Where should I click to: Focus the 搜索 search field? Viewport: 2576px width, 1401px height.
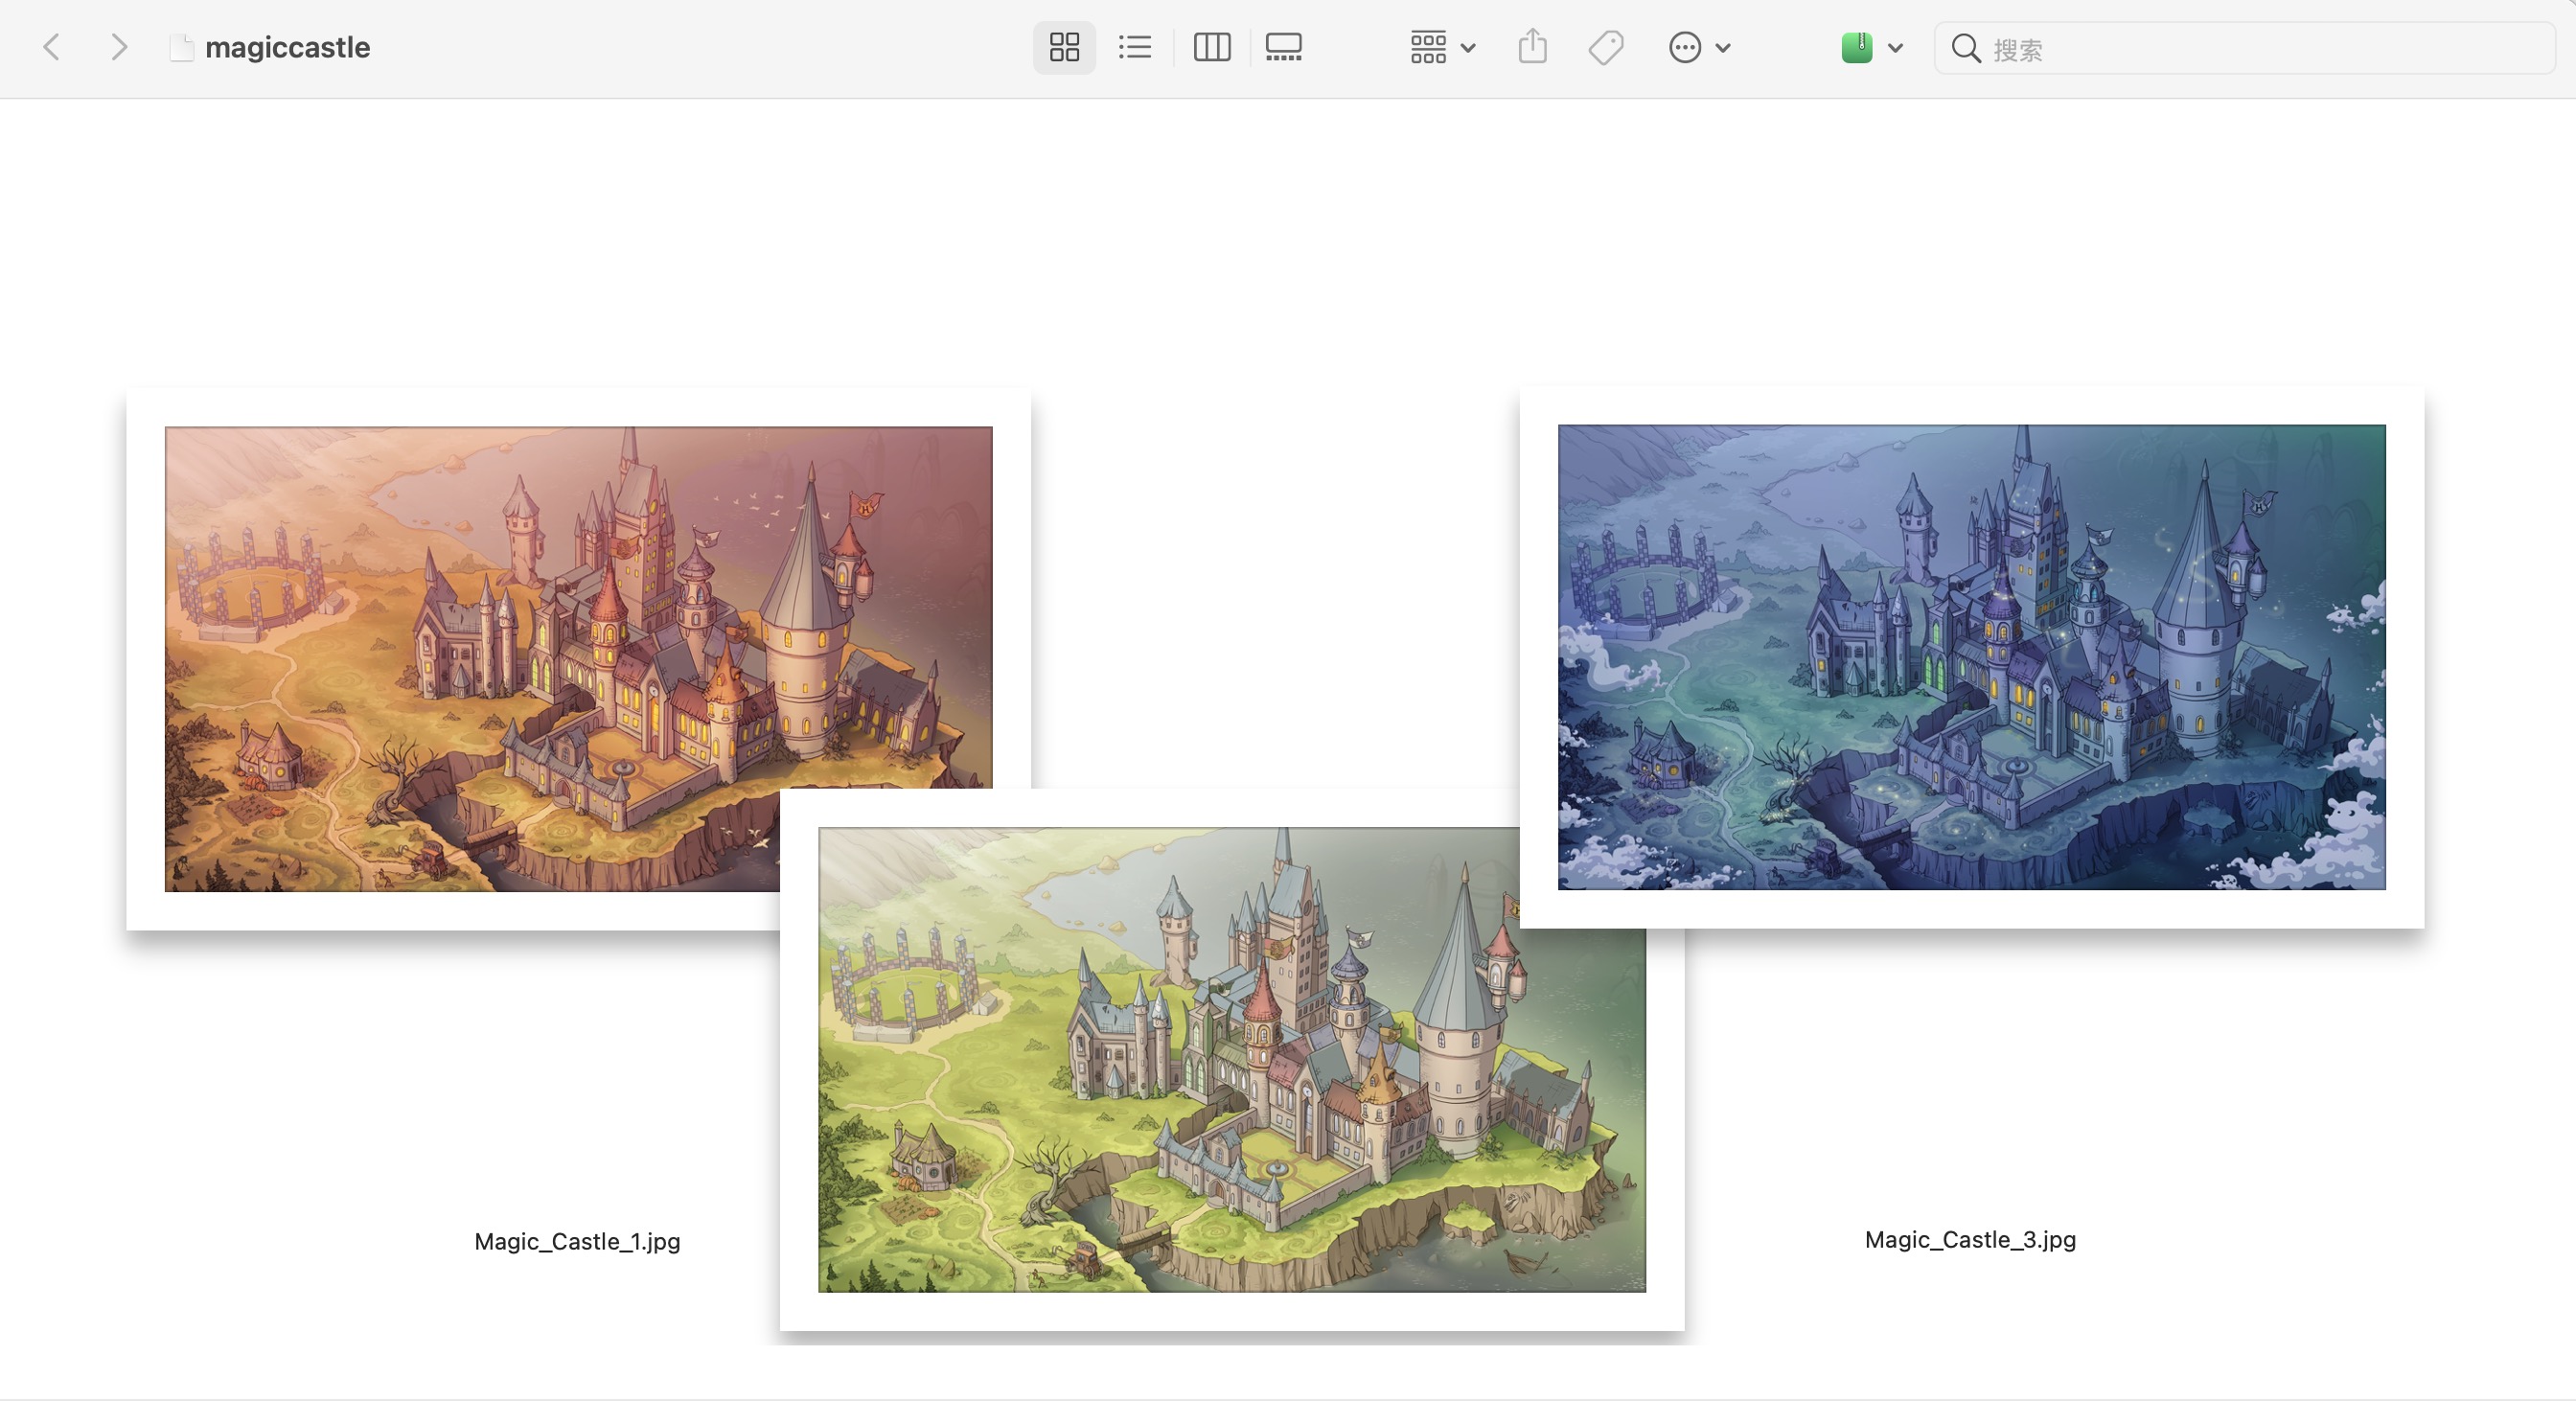click(x=2260, y=49)
